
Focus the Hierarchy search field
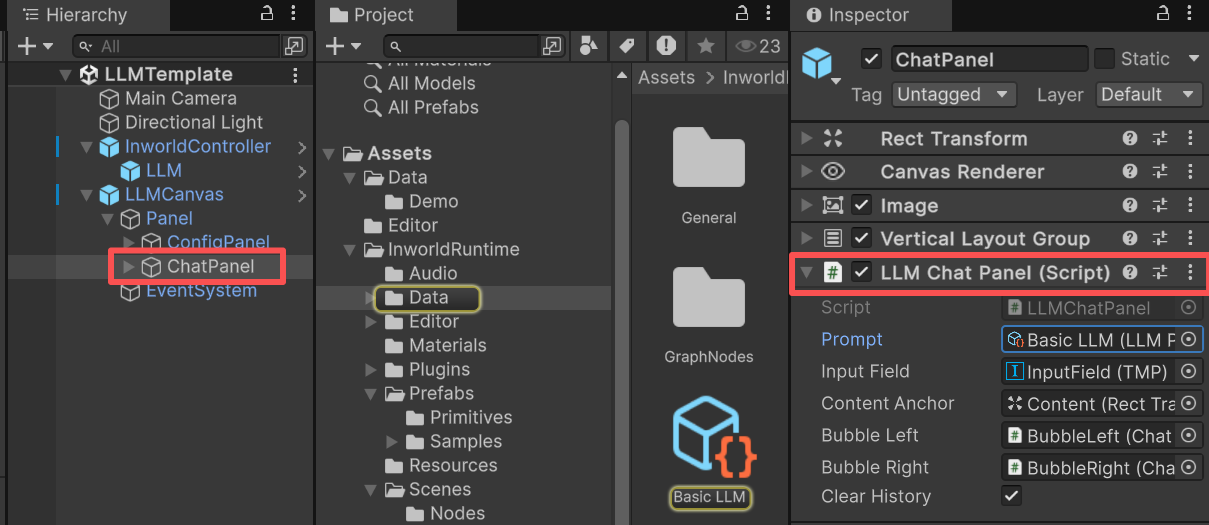(x=176, y=46)
